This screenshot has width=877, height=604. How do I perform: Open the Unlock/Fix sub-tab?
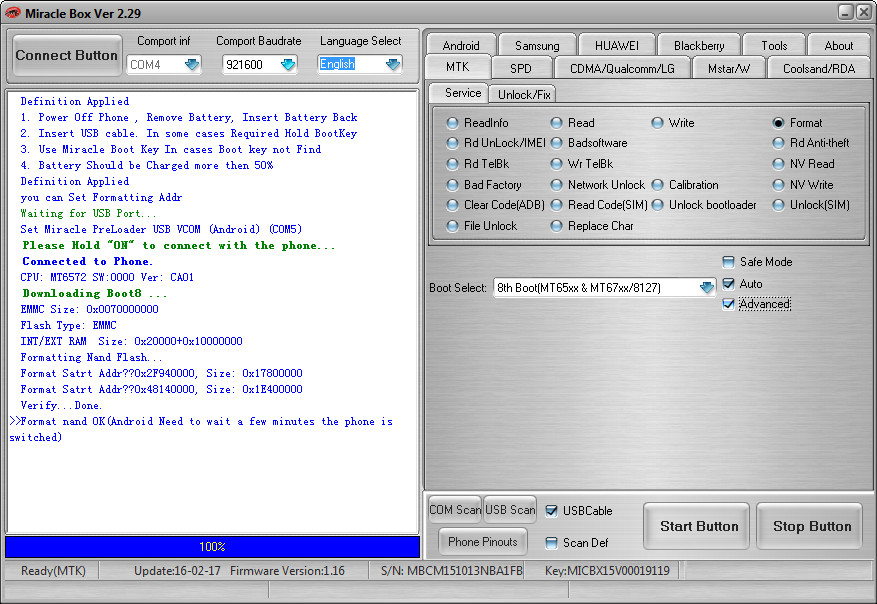[524, 94]
